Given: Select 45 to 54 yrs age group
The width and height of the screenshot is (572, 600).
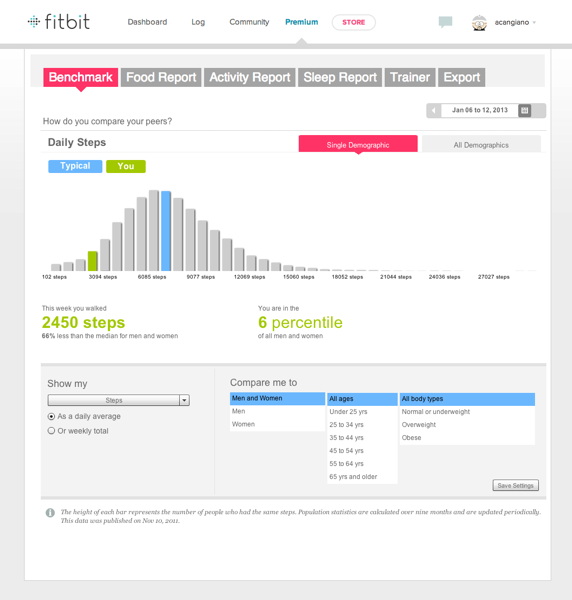Looking at the screenshot, I should pos(362,451).
